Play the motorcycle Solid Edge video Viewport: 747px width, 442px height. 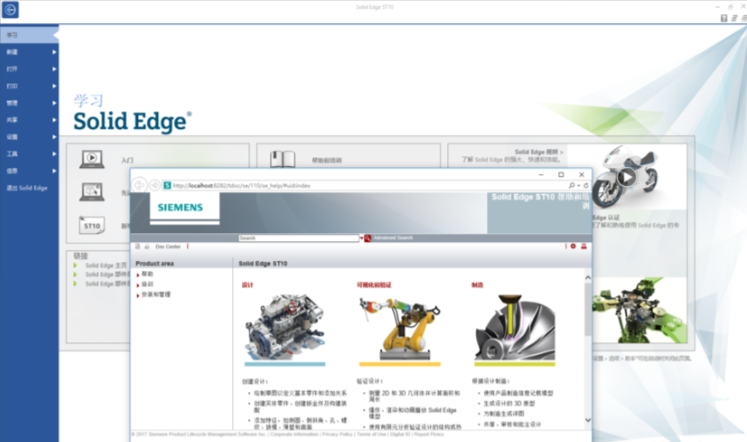tap(626, 178)
